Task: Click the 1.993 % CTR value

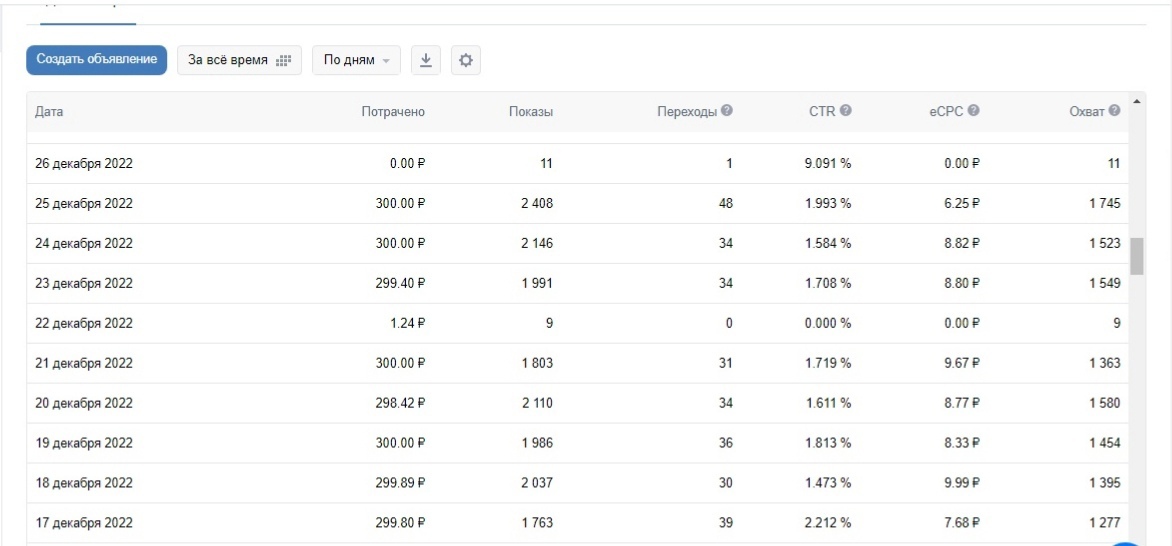Action: point(827,203)
